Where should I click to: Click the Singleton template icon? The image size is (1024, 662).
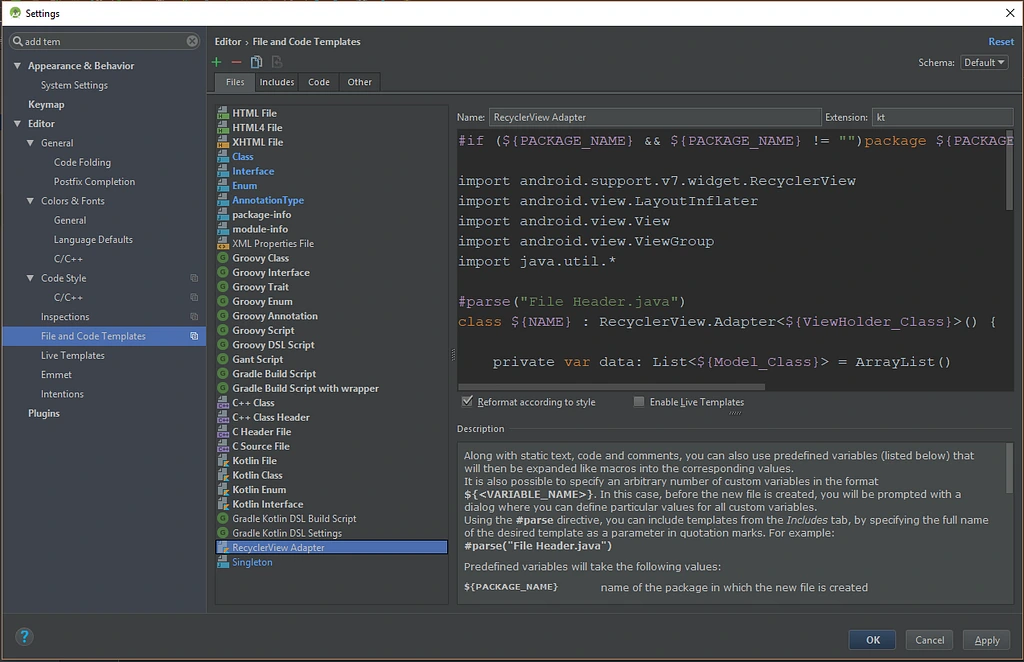[x=223, y=562]
